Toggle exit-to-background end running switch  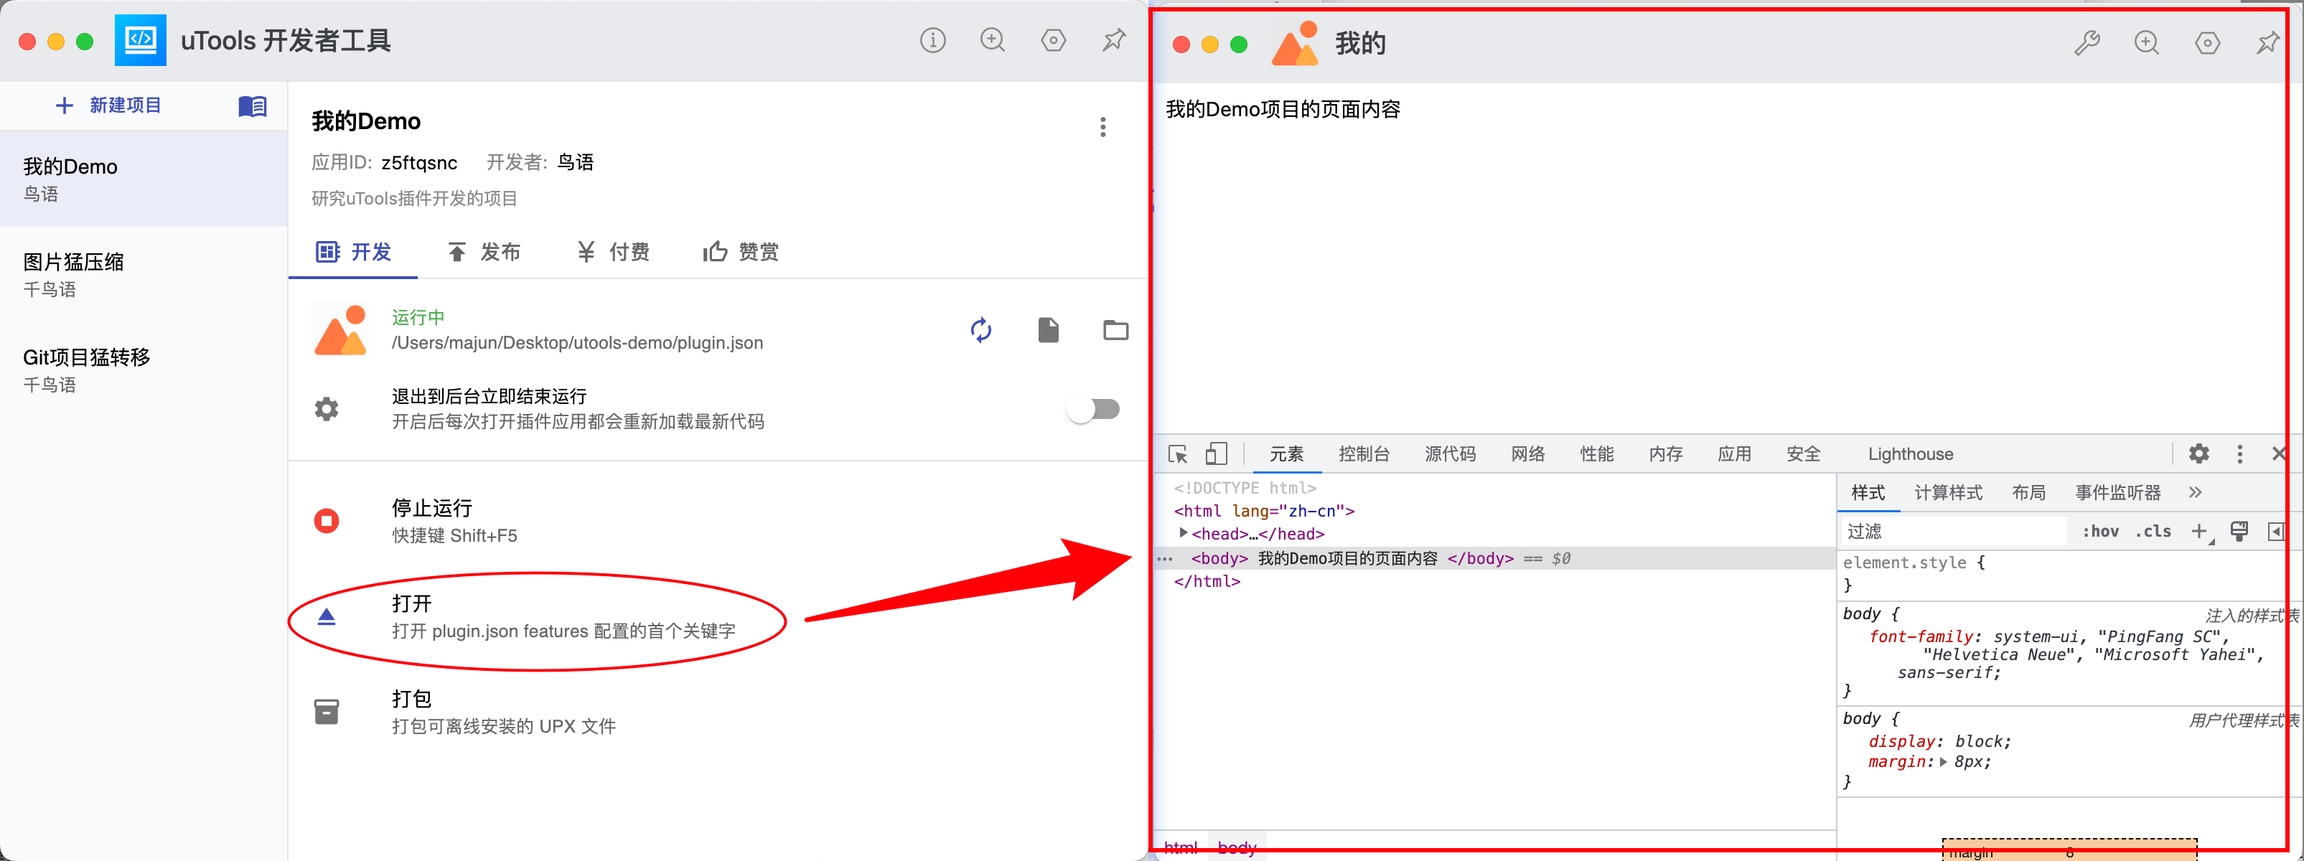(x=1094, y=409)
